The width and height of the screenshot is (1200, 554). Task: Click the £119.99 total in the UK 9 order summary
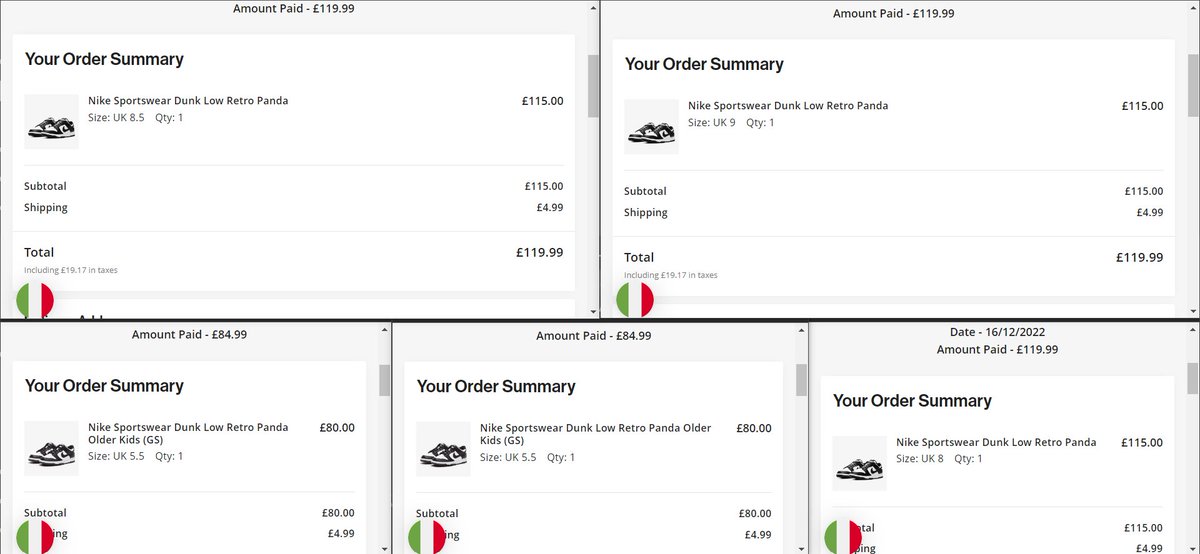point(1139,257)
